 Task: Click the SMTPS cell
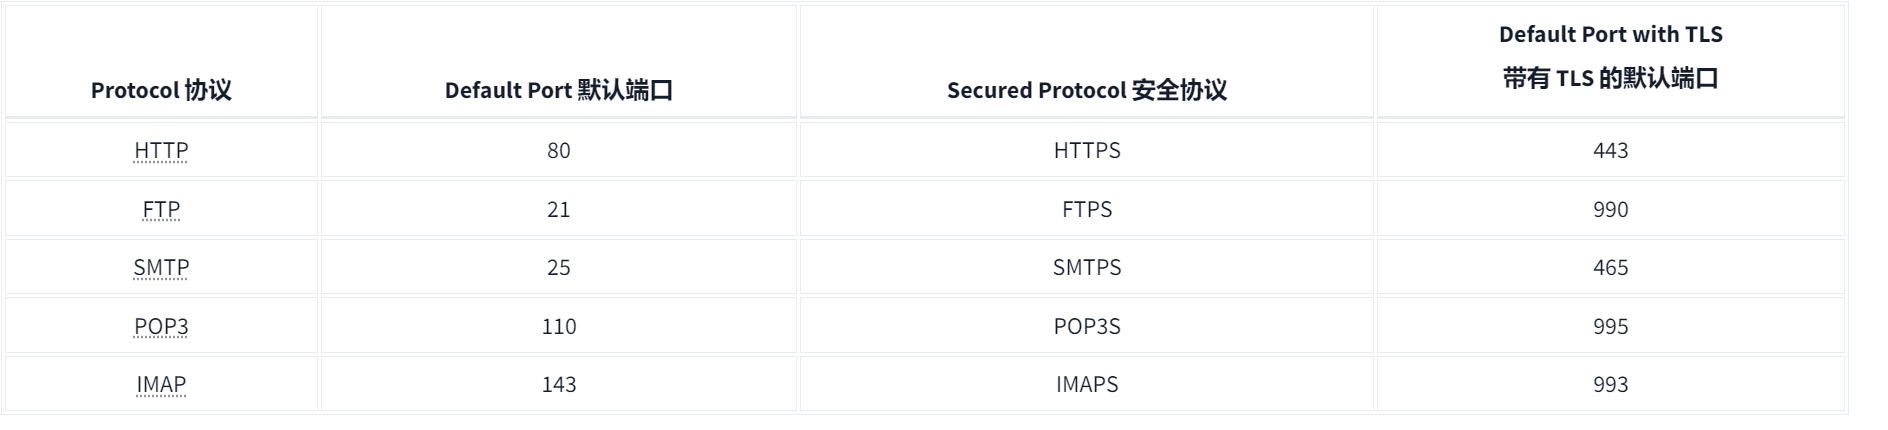pyautogui.click(x=1087, y=267)
